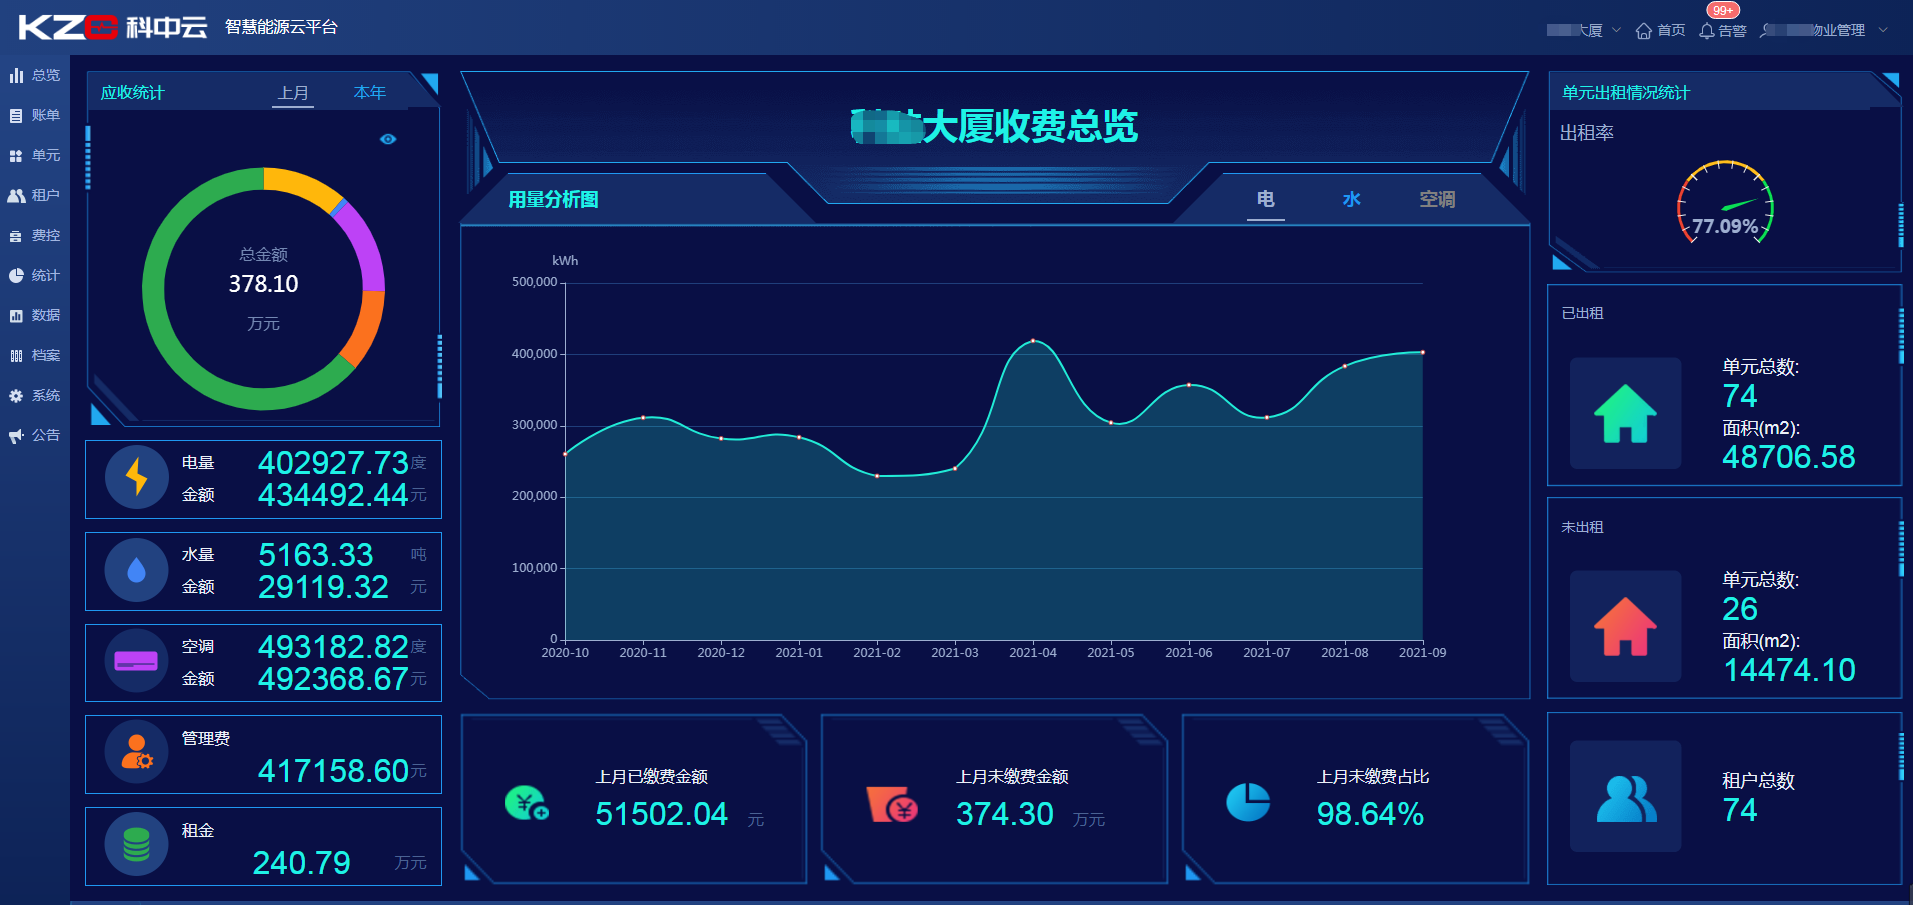Image resolution: width=1913 pixels, height=905 pixels.
Task: Open the 租户 tenants sidebar item
Action: [x=35, y=195]
